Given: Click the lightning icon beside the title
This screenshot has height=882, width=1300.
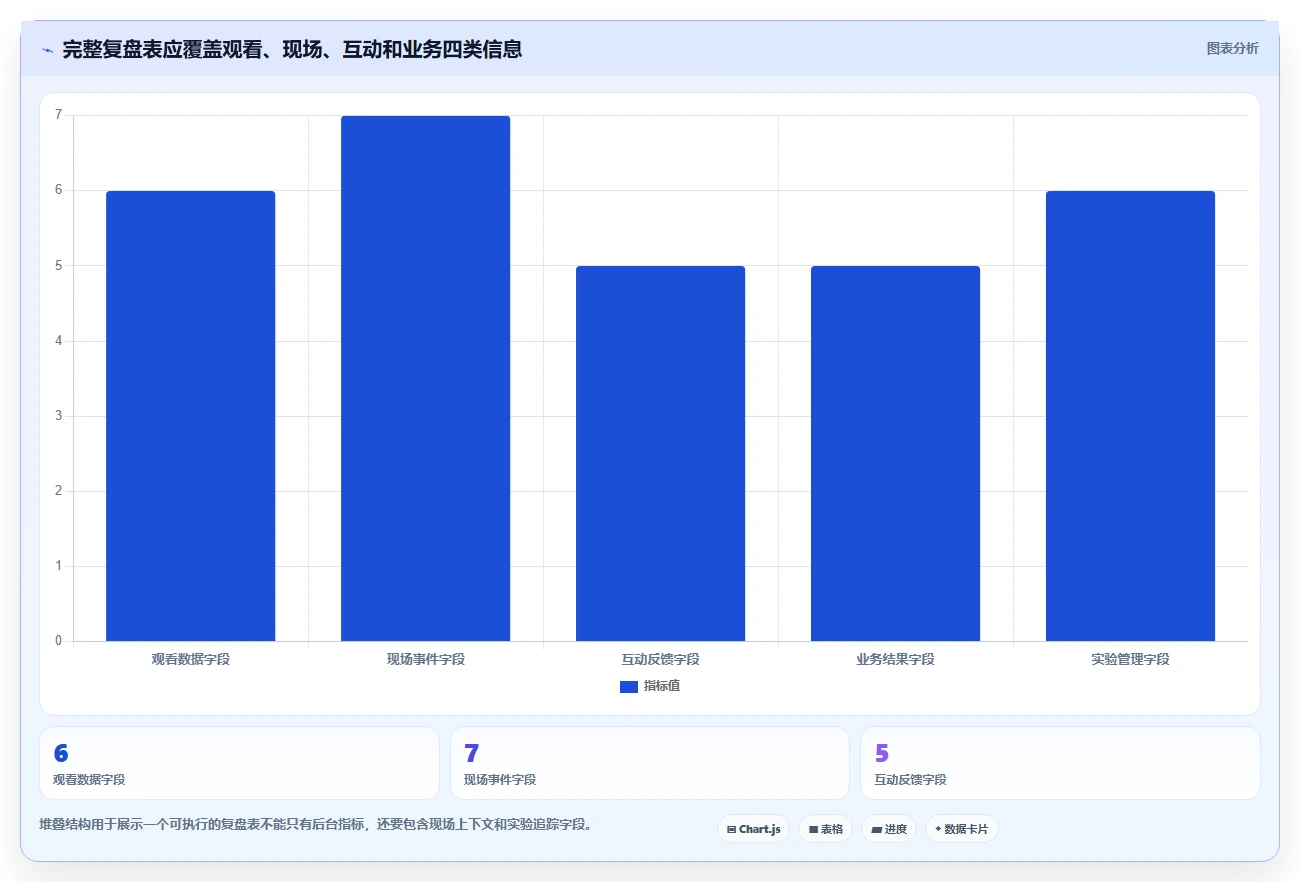Looking at the screenshot, I should tap(47, 50).
